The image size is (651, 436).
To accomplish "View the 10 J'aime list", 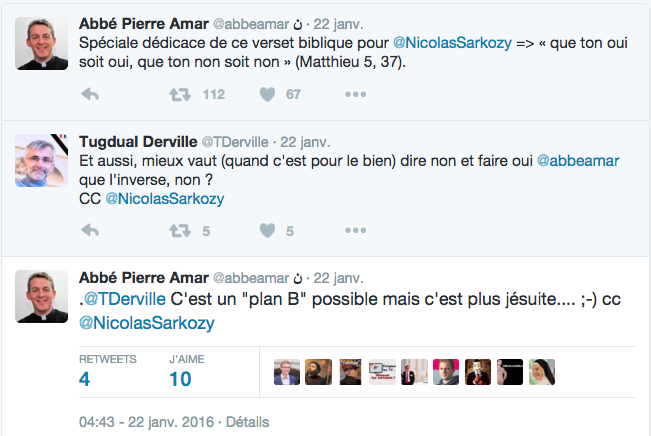I will point(186,371).
